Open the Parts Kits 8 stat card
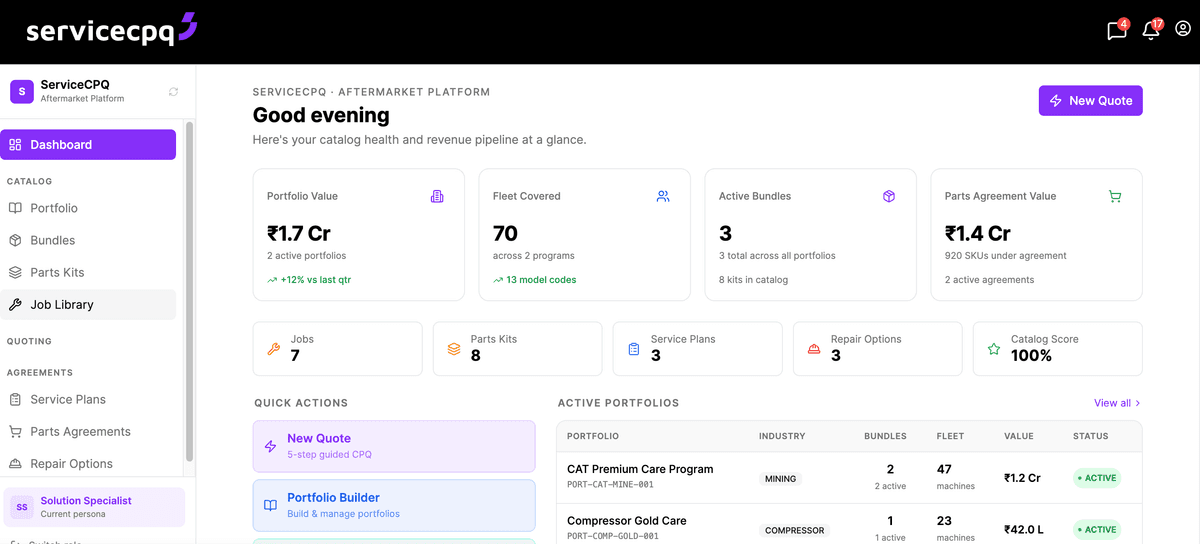 coord(518,348)
